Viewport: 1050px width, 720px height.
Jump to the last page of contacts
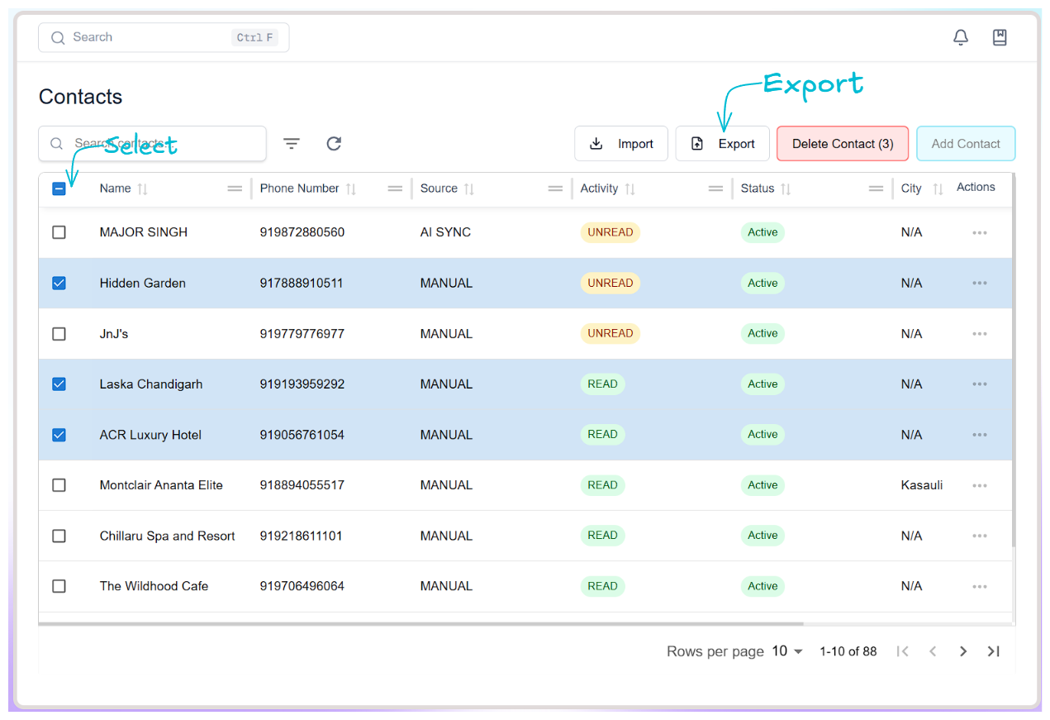coord(993,651)
